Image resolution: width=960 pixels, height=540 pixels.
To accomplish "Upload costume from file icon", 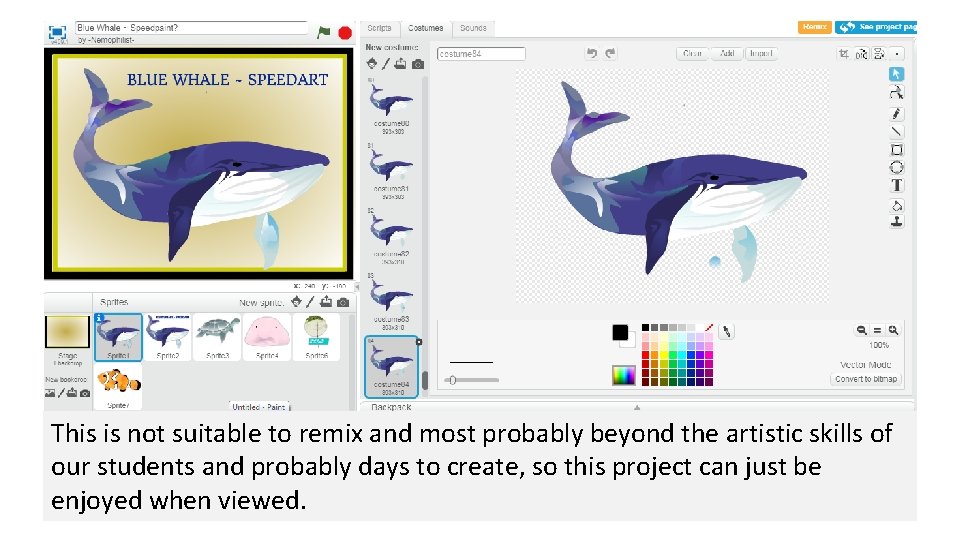I will click(x=400, y=64).
